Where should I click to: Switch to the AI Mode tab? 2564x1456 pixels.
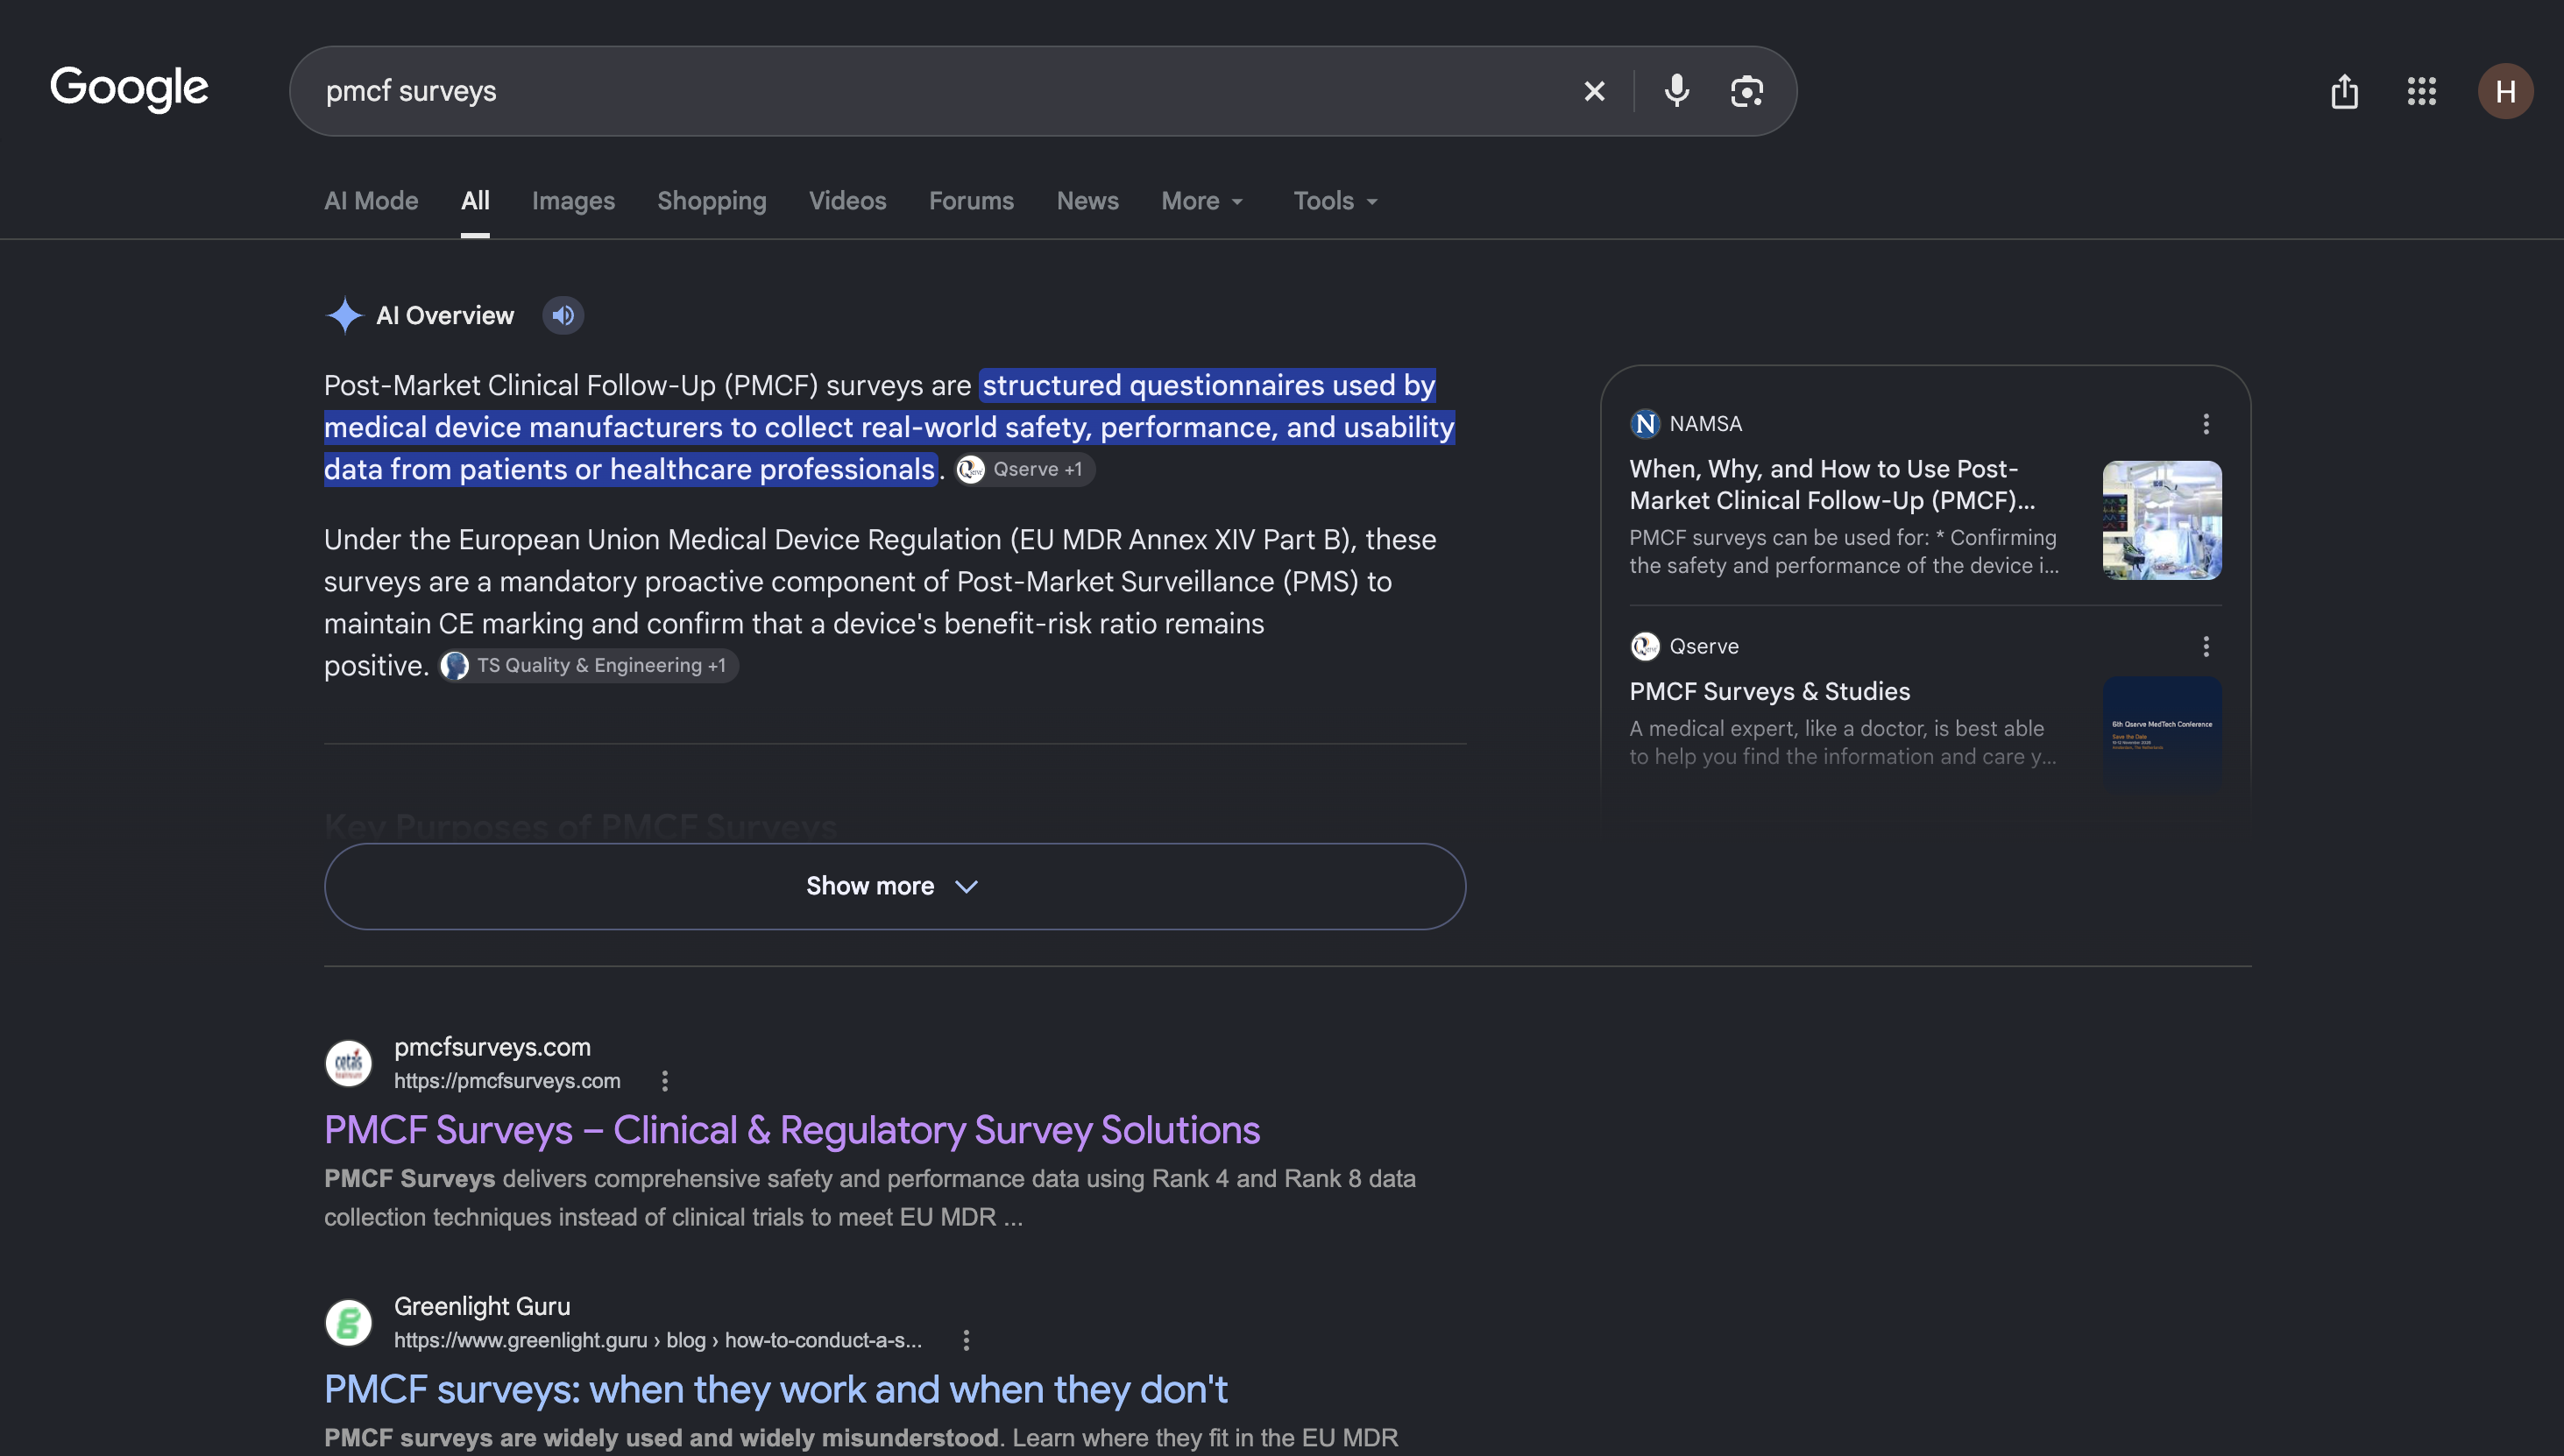371,201
